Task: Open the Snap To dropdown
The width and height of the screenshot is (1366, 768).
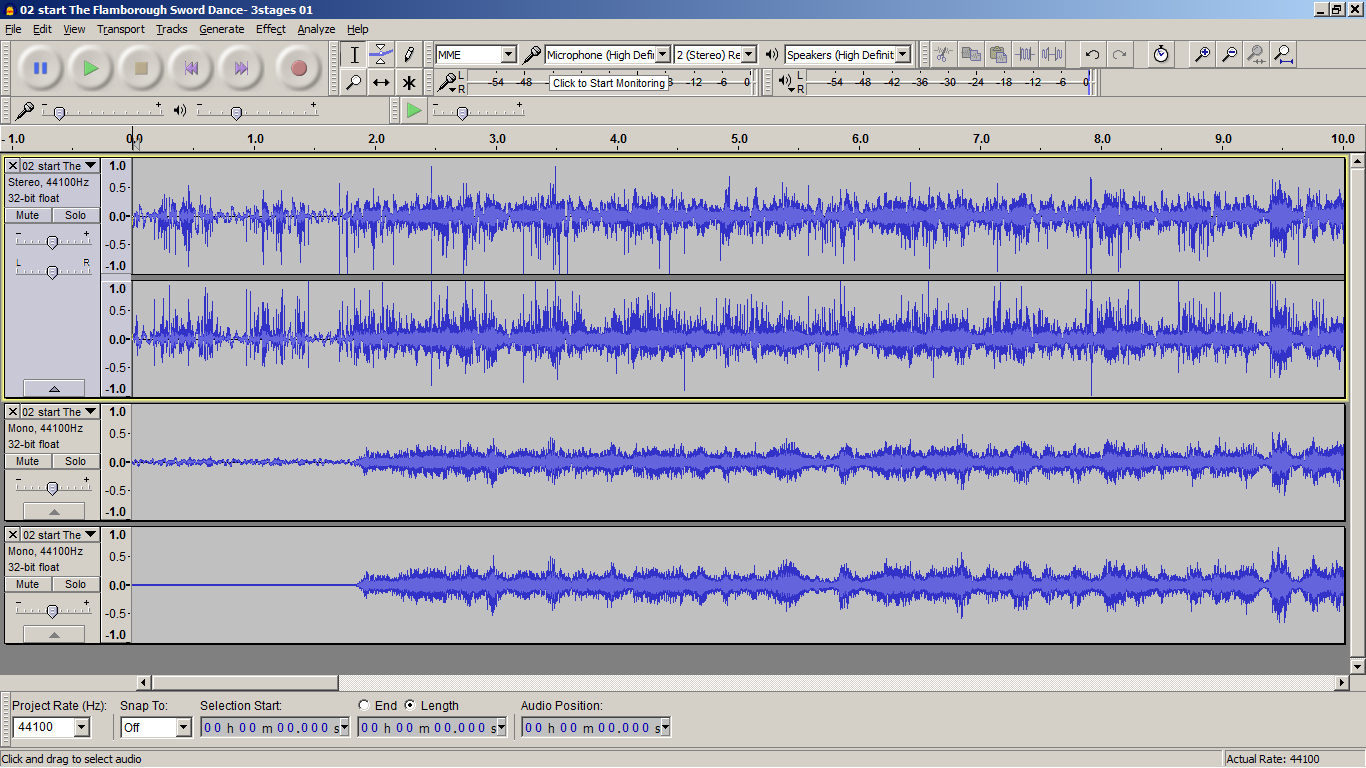Action: click(x=183, y=728)
